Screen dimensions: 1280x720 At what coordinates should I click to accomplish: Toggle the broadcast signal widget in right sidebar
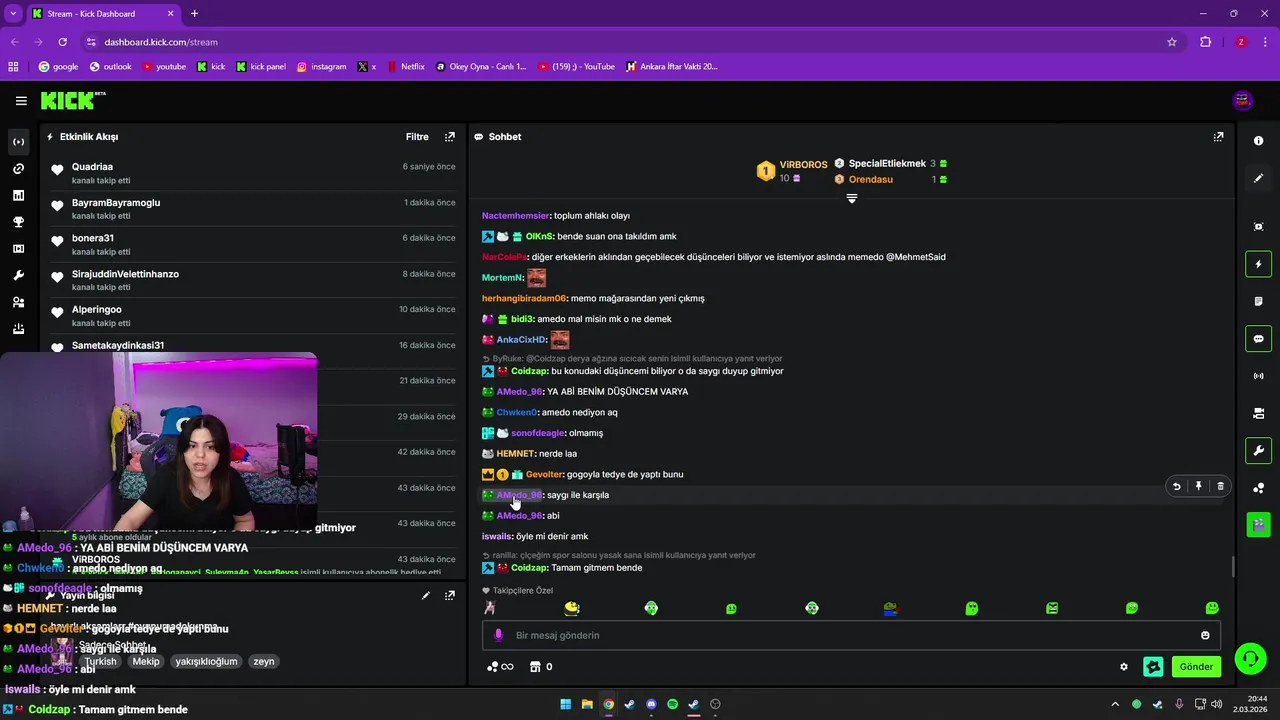coord(1258,376)
